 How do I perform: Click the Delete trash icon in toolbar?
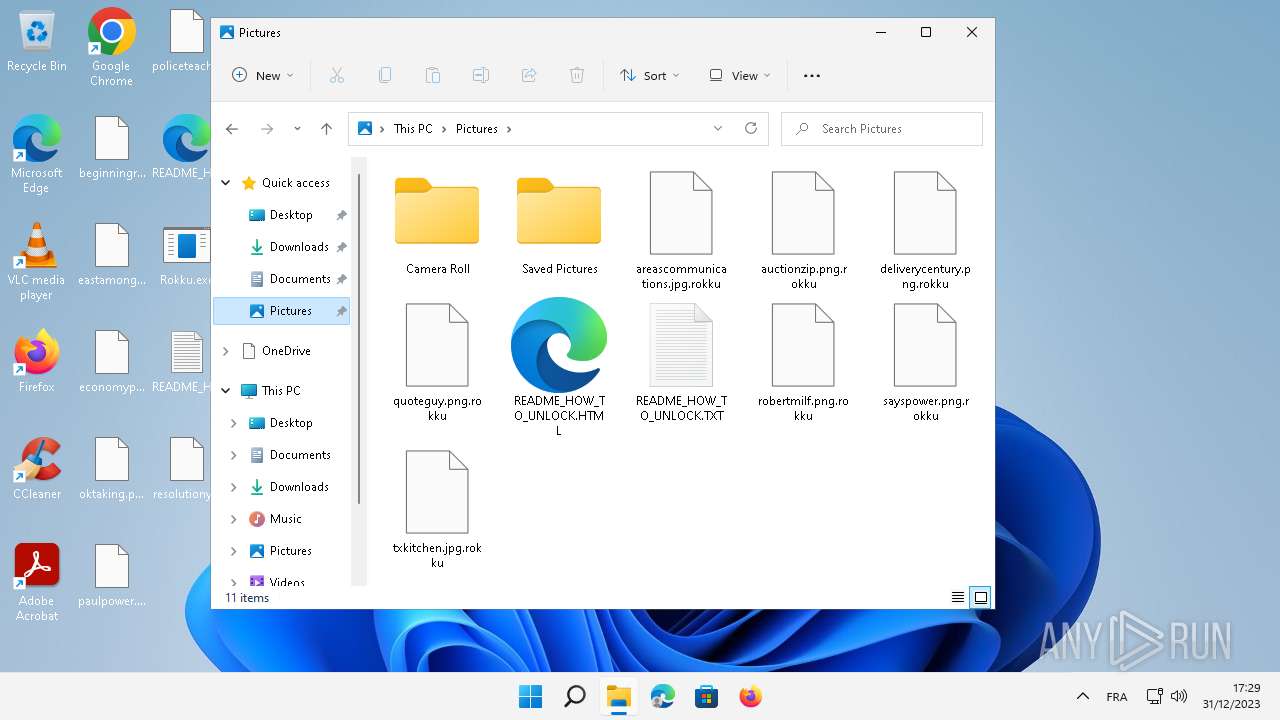(577, 75)
